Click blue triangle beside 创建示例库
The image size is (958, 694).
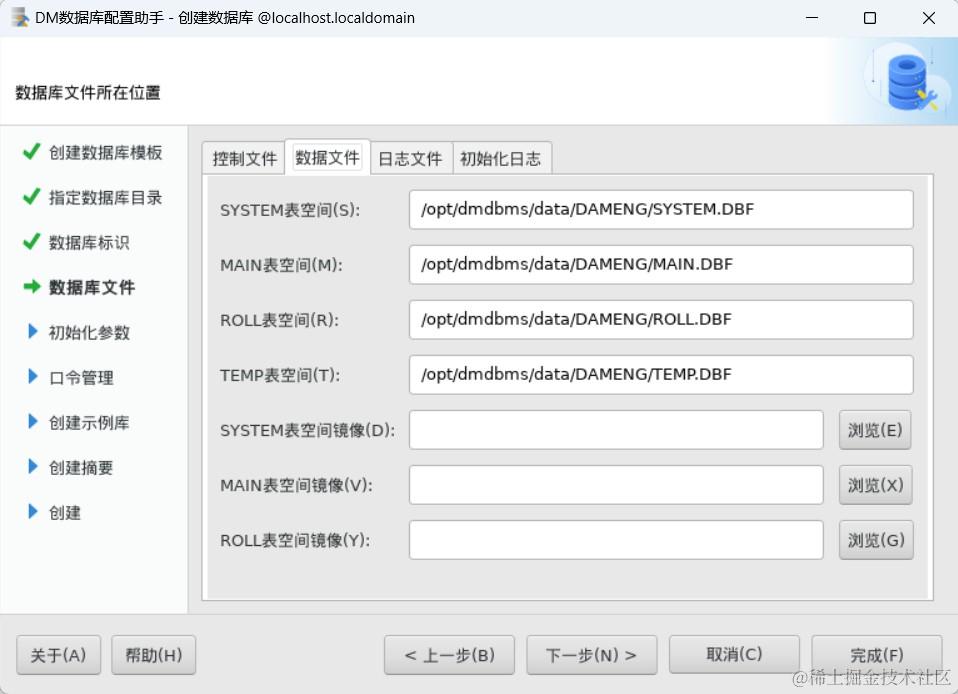(33, 422)
